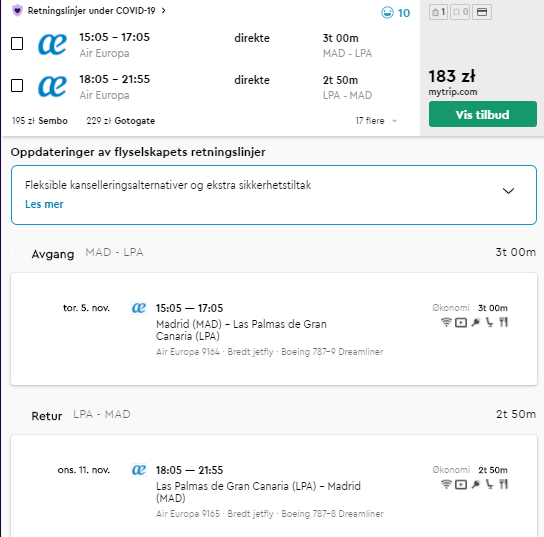Click the smiley rating icon showing 10
This screenshot has width=544, height=537.
click(x=387, y=13)
